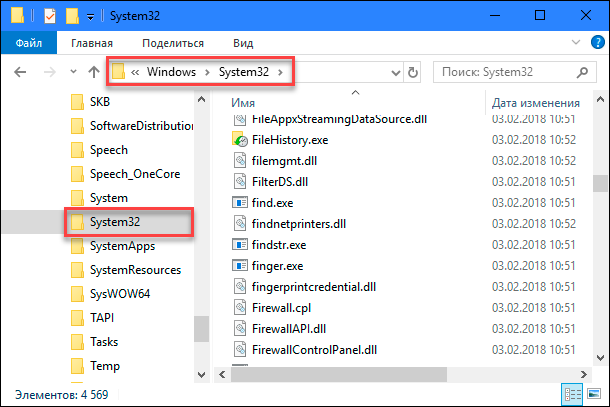The image size is (610, 407).
Task: Select the SysWOW64 folder in the tree
Action: [110, 294]
